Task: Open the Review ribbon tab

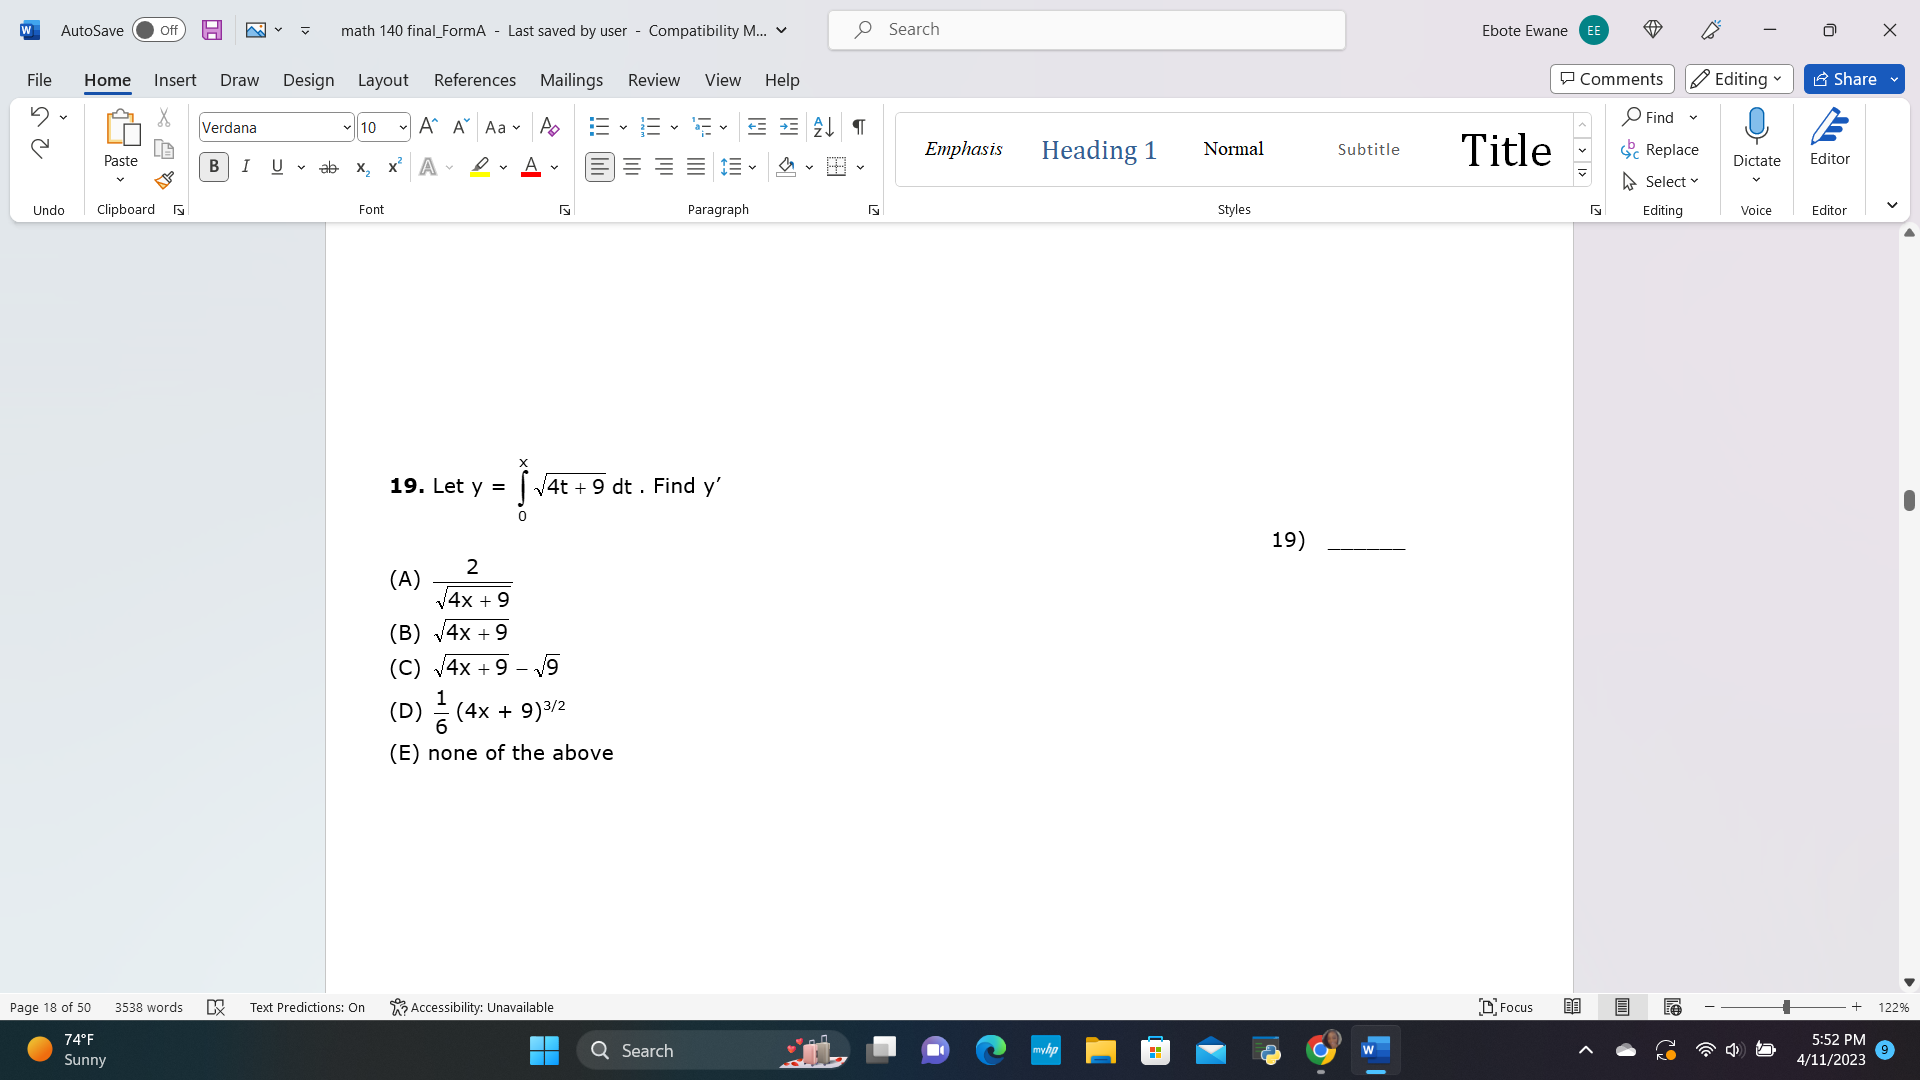Action: tap(654, 80)
